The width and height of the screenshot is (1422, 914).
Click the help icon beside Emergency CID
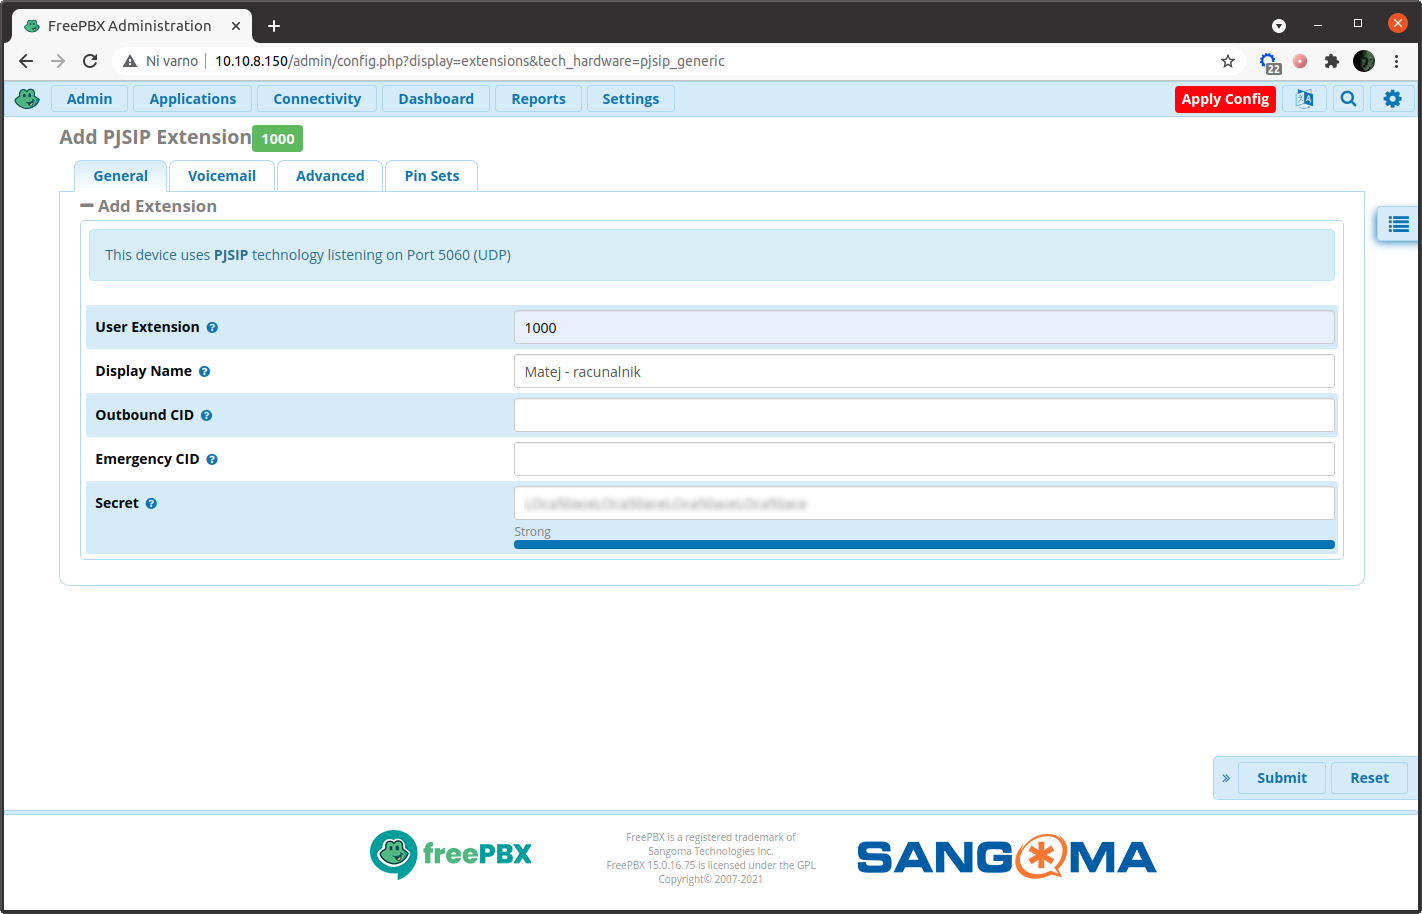[x=211, y=459]
